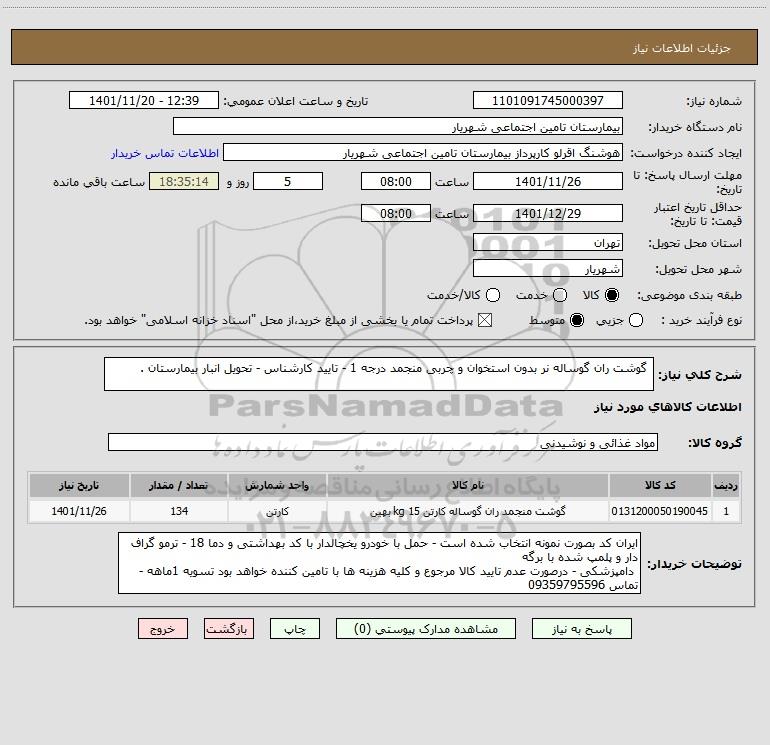Select the جزیی purchase type radio
770x745 pixels.
point(636,321)
